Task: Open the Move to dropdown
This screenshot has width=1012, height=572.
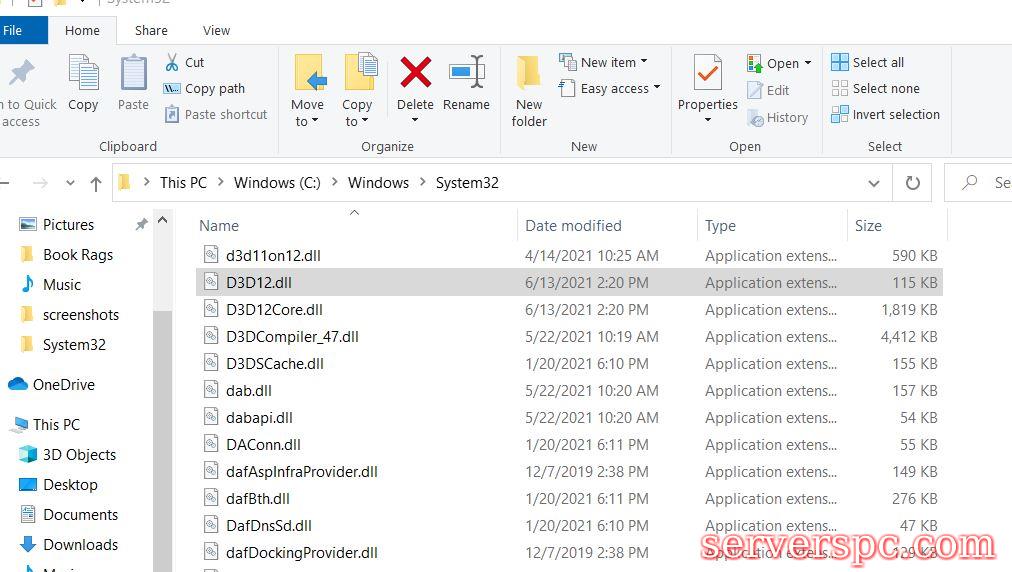Action: [x=307, y=121]
